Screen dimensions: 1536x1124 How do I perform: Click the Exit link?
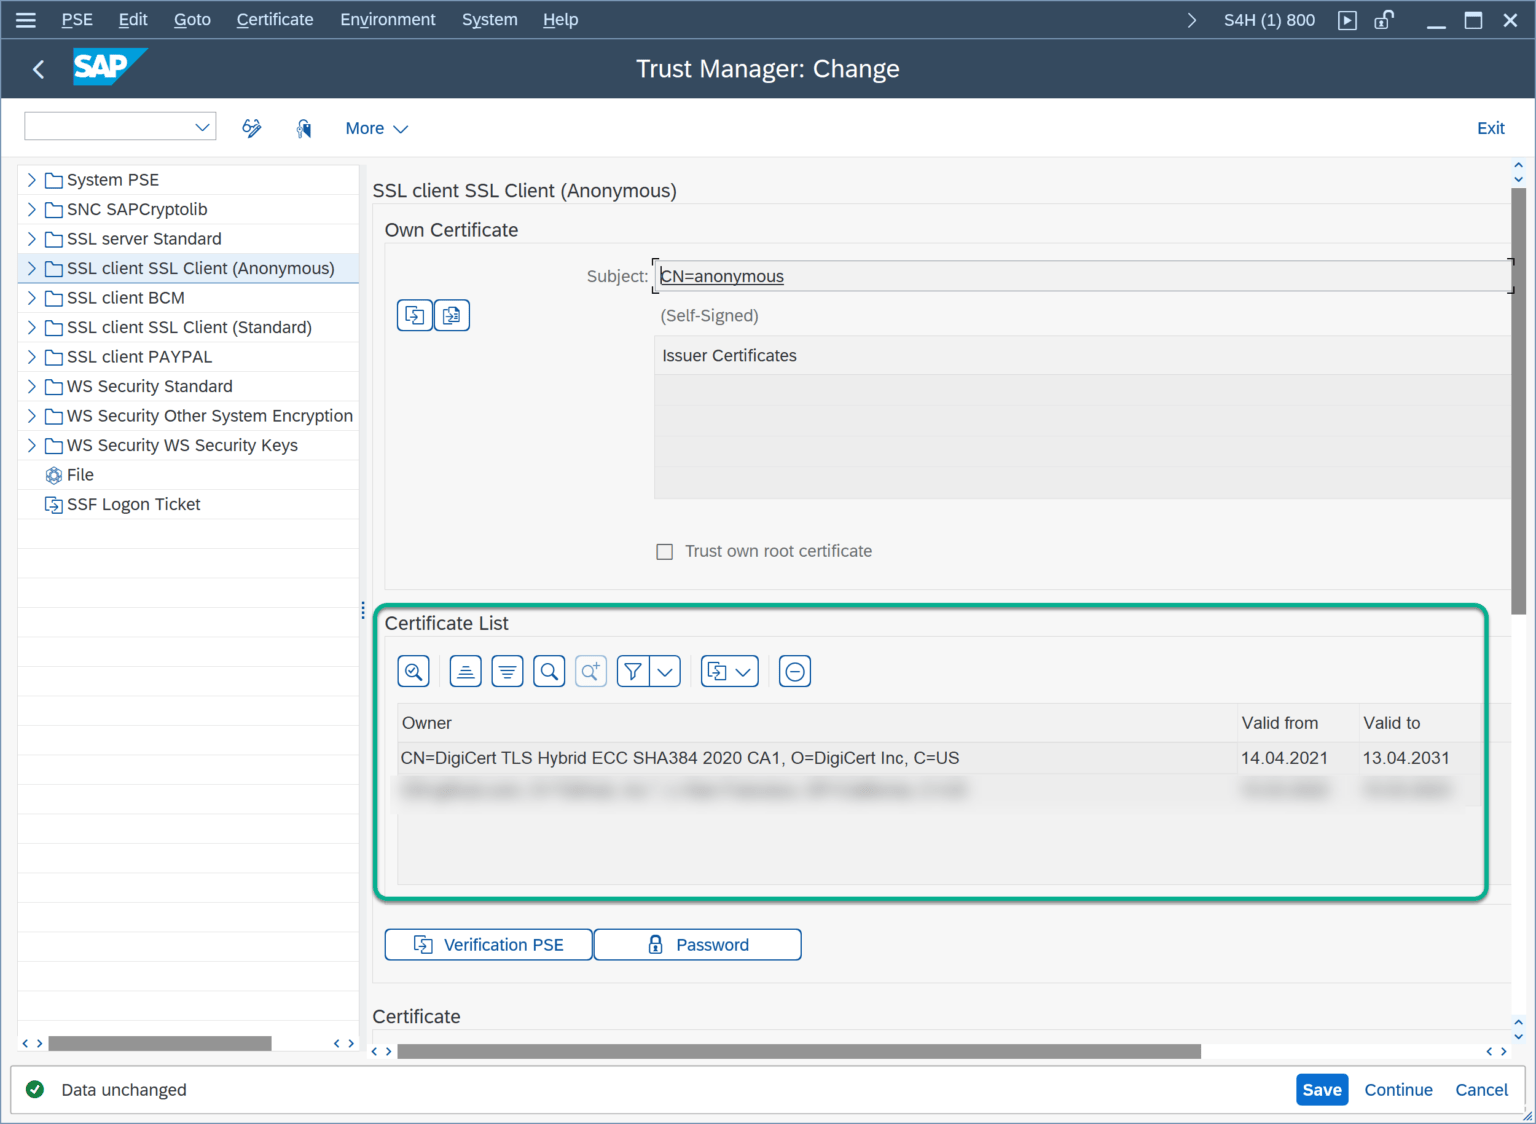1490,128
